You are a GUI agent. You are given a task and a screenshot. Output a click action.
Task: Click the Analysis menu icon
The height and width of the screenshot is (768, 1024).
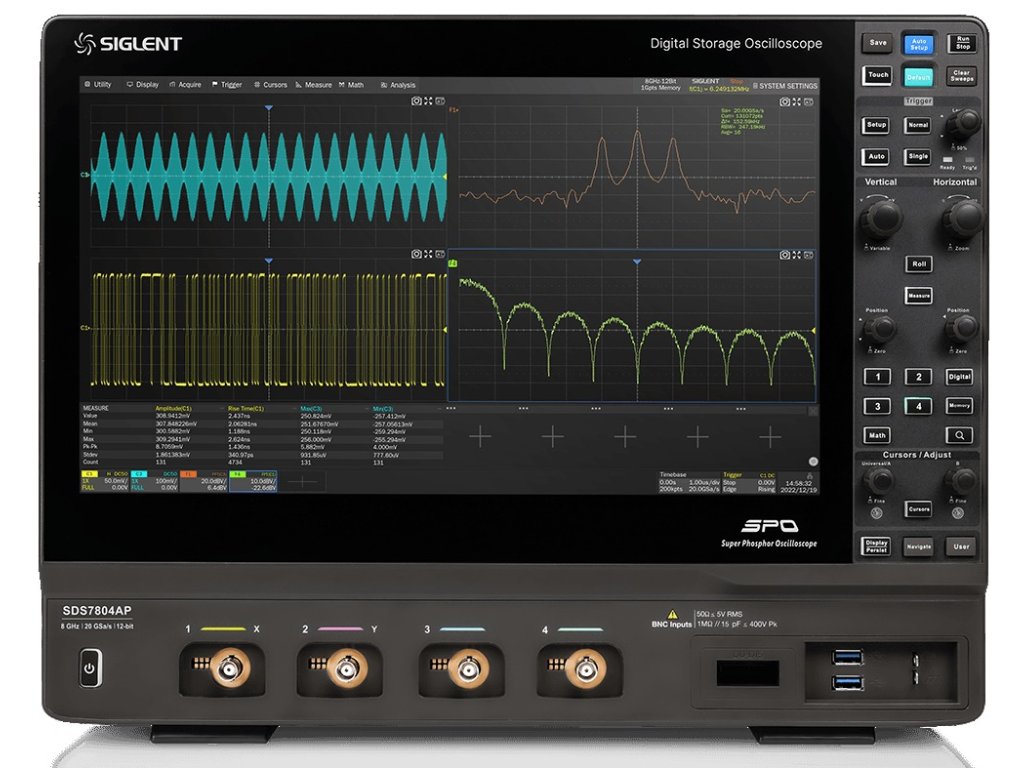(x=384, y=85)
